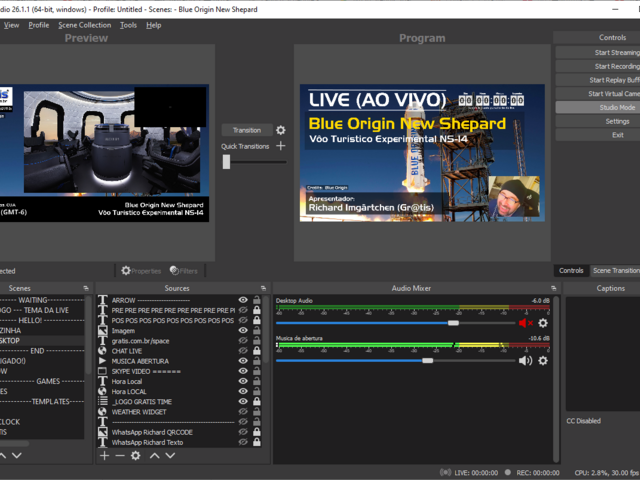The image size is (640, 480).
Task: Switch to the Scene Transitions tab
Action: click(x=615, y=270)
